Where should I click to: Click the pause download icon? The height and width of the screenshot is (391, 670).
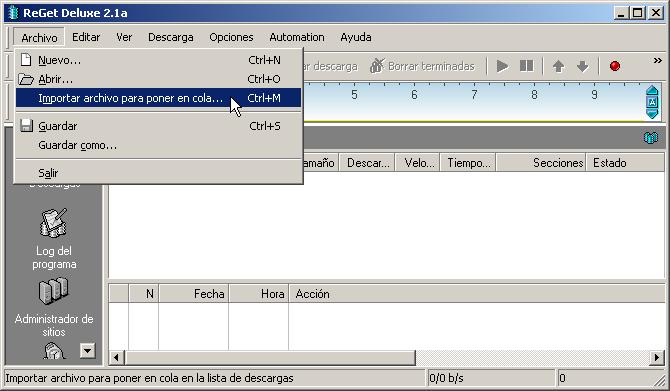coord(526,66)
